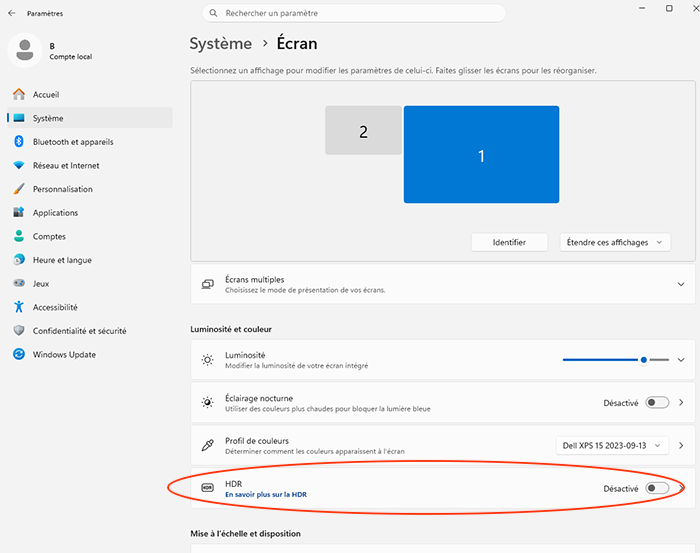Open the Étendre ces affichages dropdown

615,242
